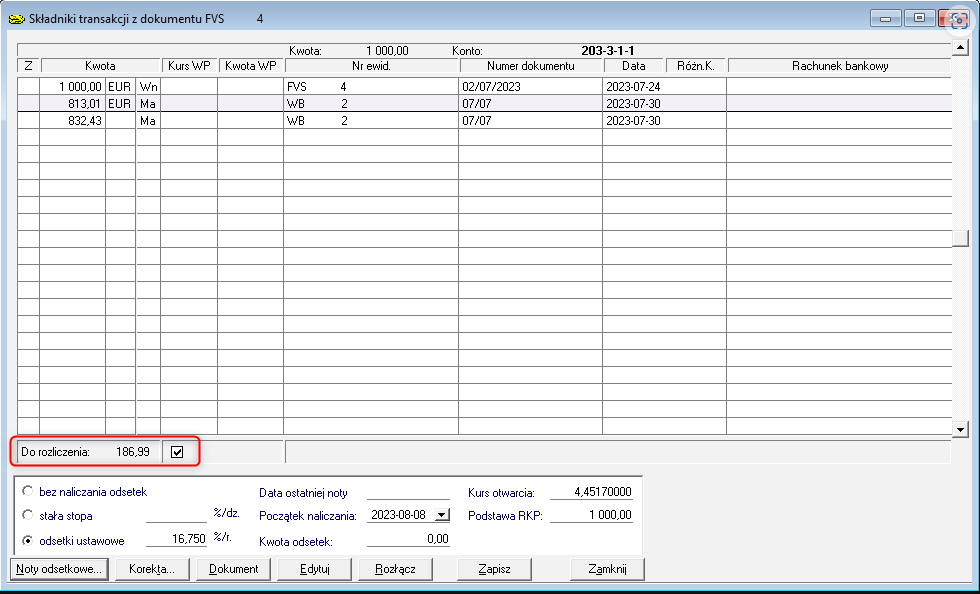Viewport: 980px width, 594px height.
Task: Click the Kwota odsetek field
Action: pos(408,539)
